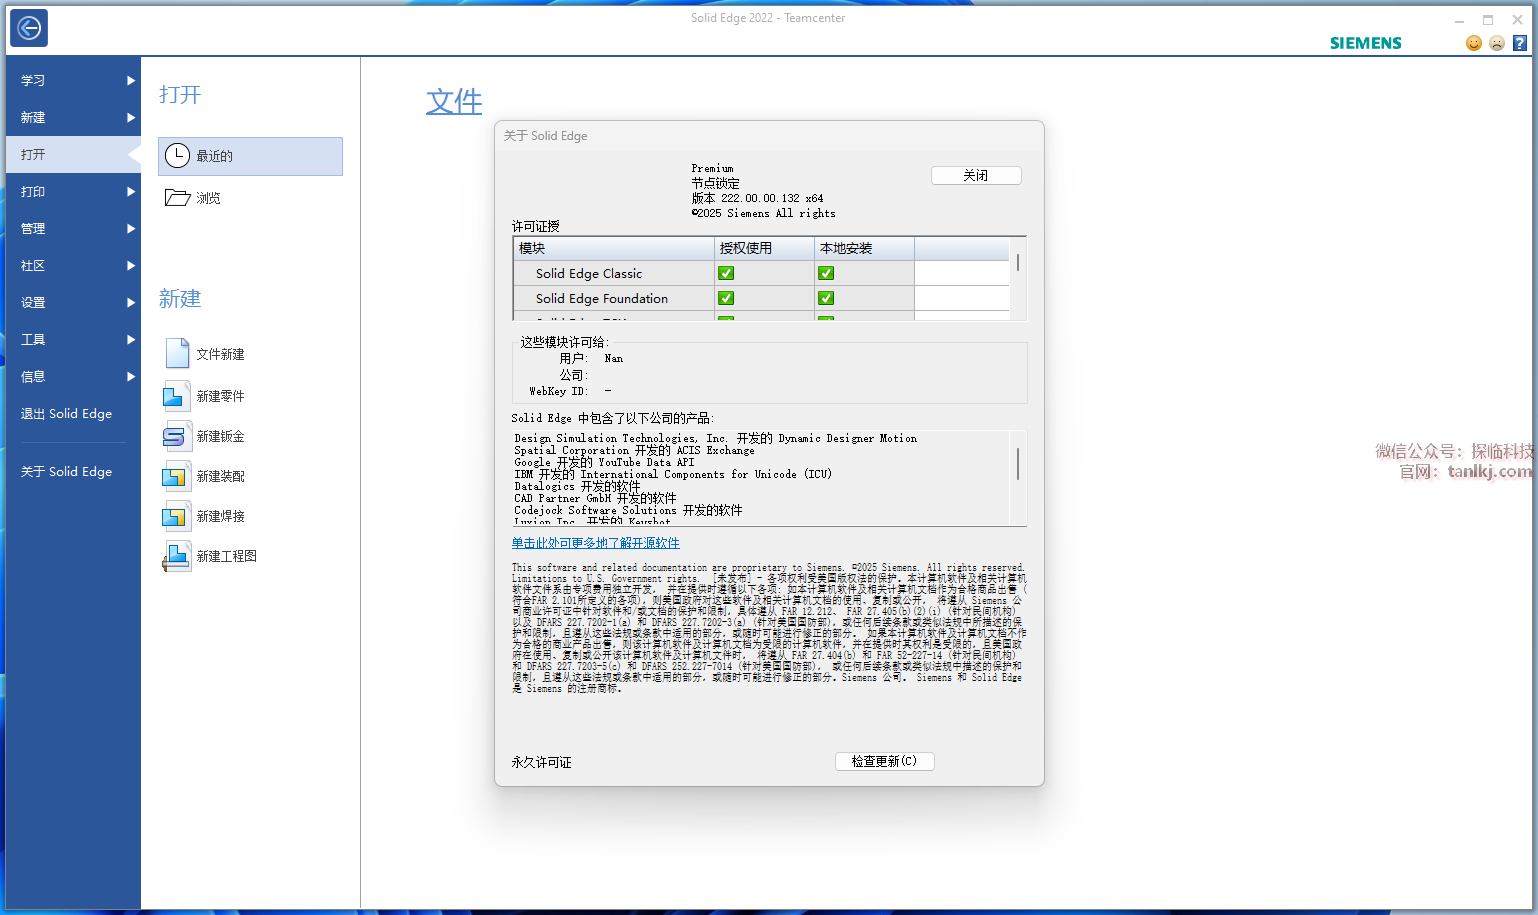Image resolution: width=1538 pixels, height=915 pixels.
Task: Click the 浏览 browse option
Action: (x=250, y=198)
